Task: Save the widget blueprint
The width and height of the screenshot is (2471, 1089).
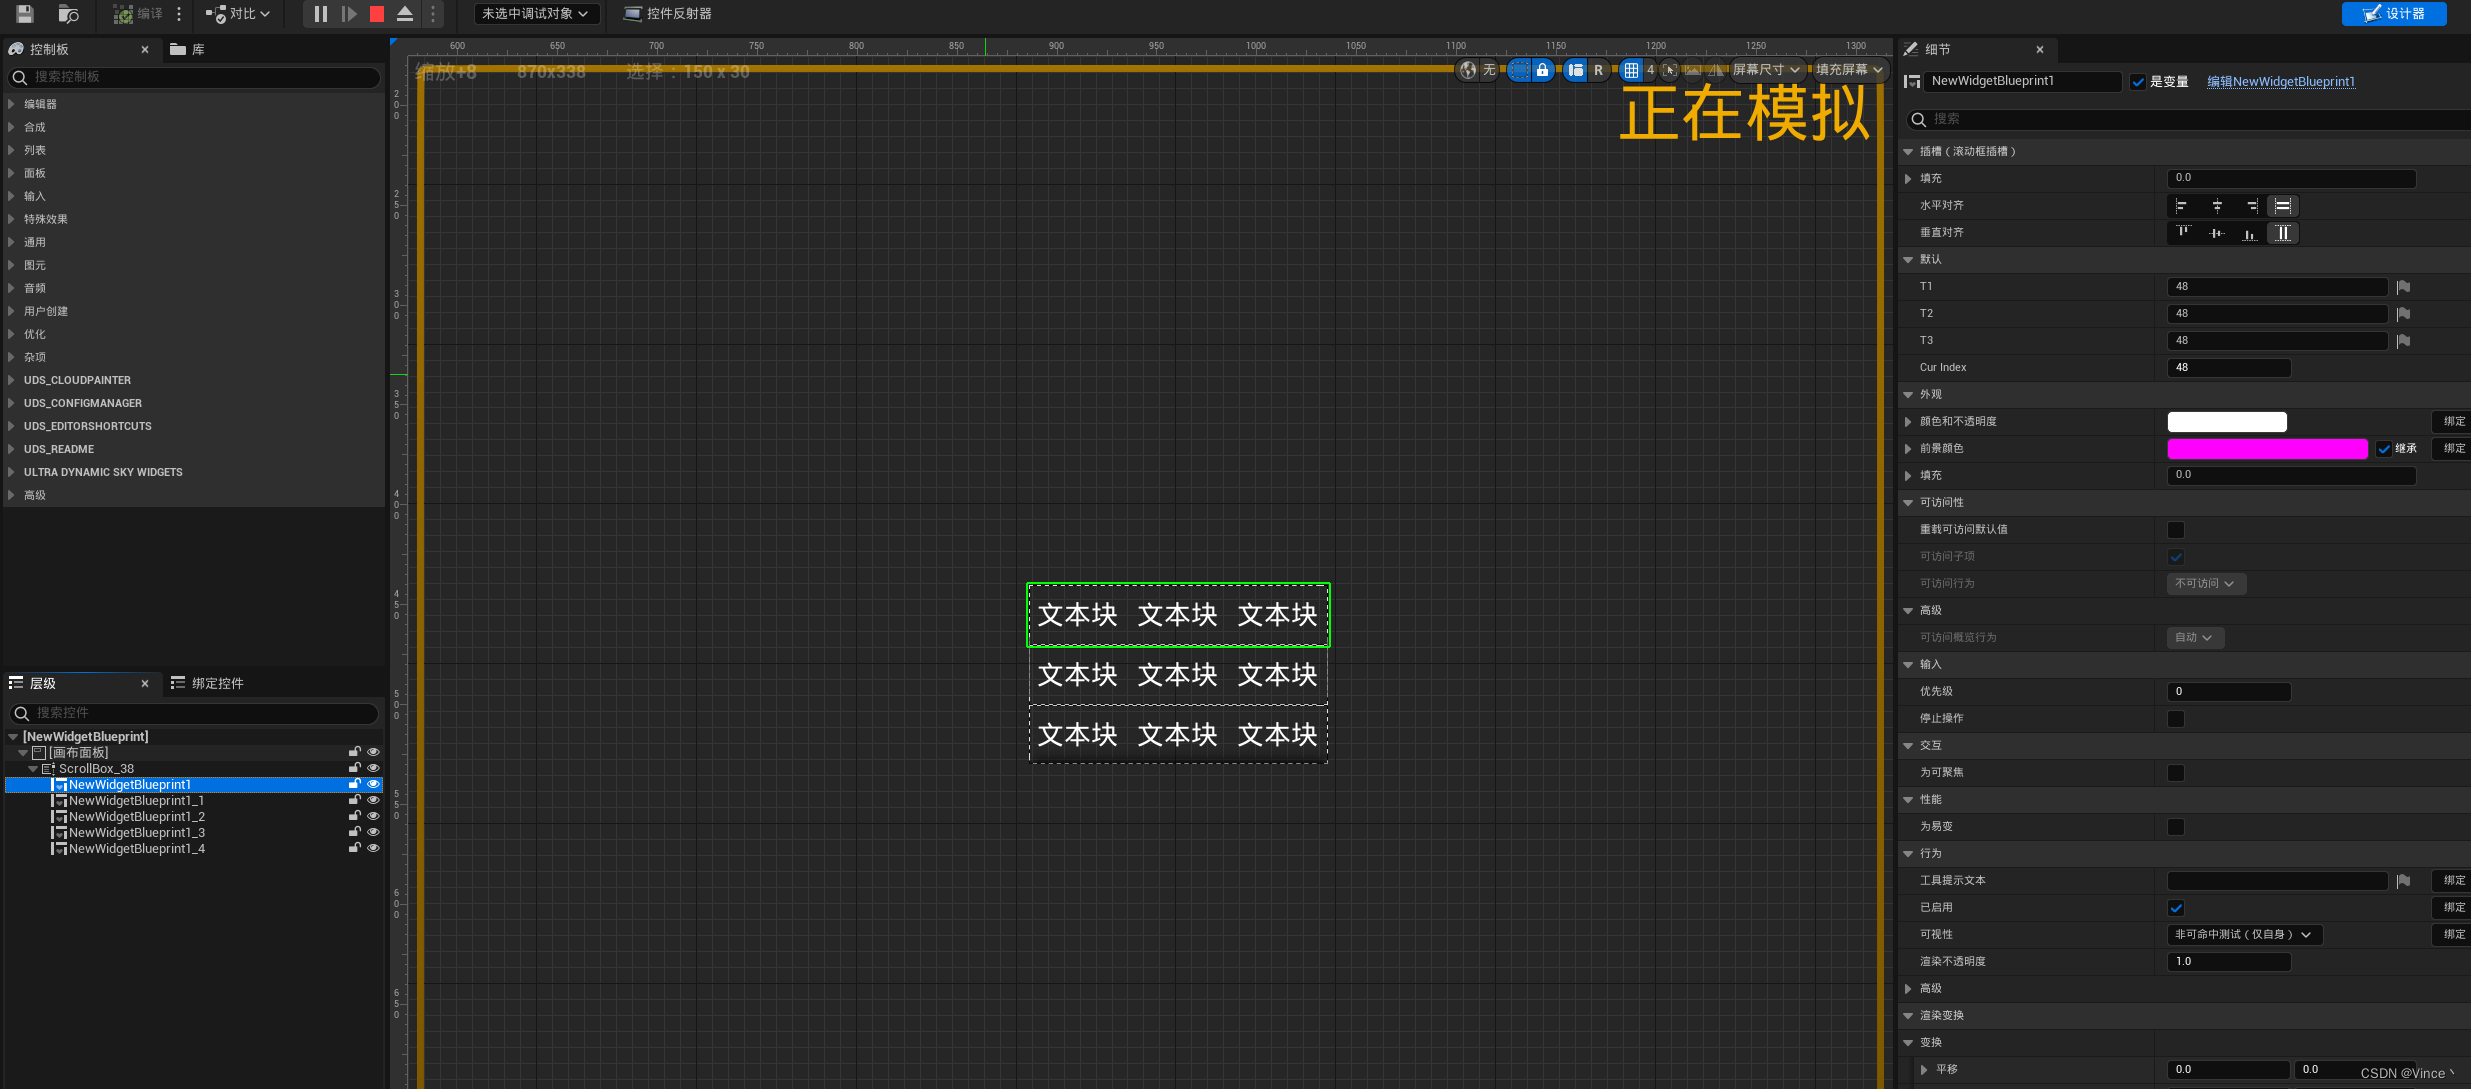Action: tap(22, 14)
